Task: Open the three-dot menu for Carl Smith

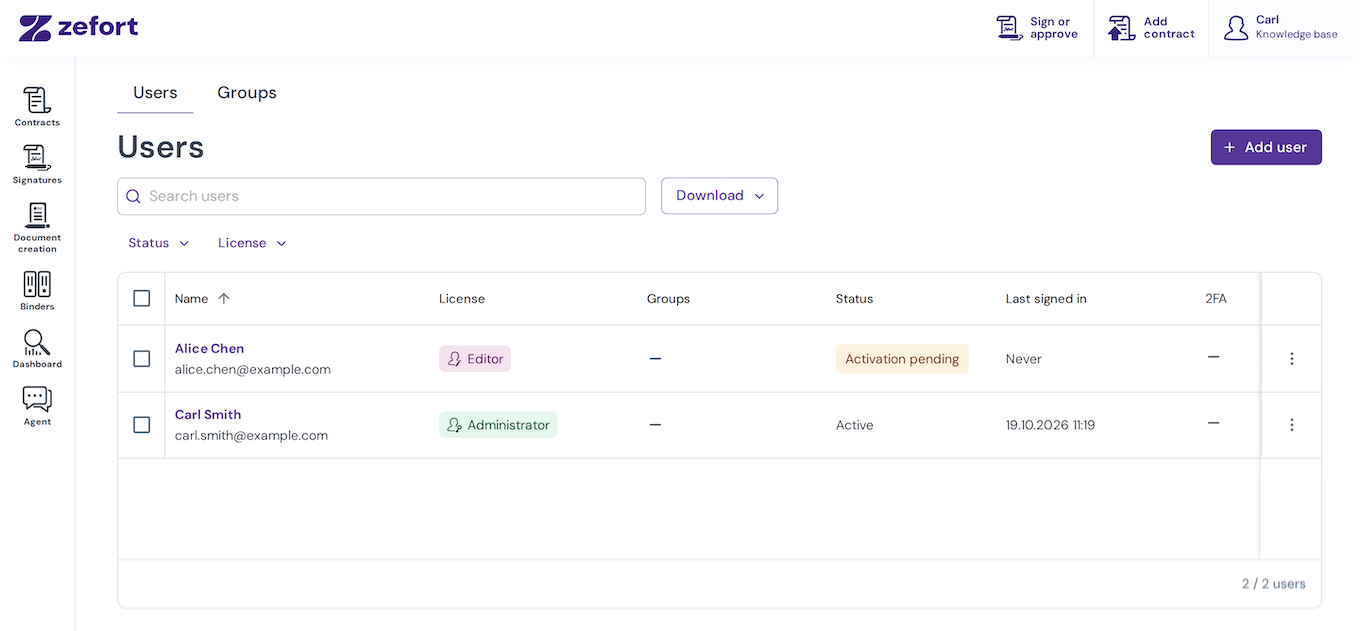Action: coord(1291,425)
